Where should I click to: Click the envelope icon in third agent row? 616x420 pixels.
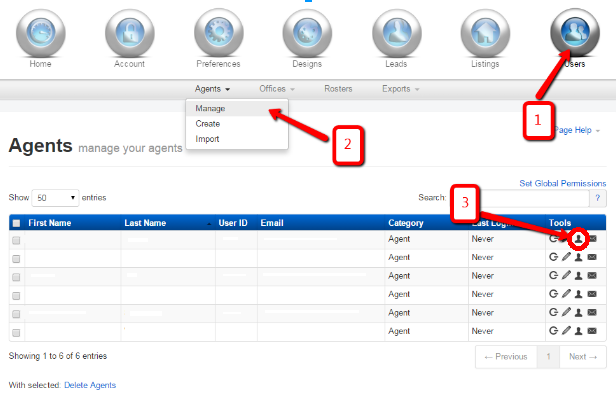click(592, 275)
